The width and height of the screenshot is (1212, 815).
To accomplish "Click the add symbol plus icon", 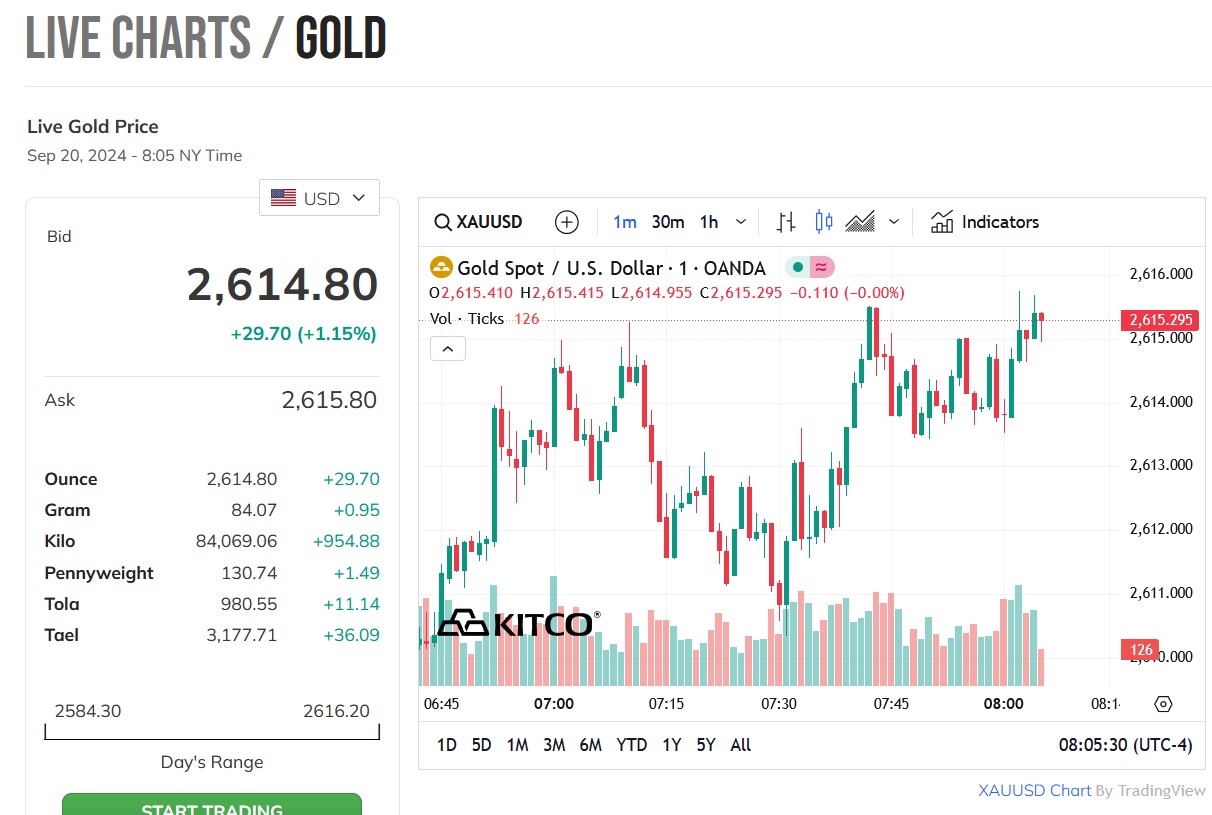I will (x=567, y=222).
